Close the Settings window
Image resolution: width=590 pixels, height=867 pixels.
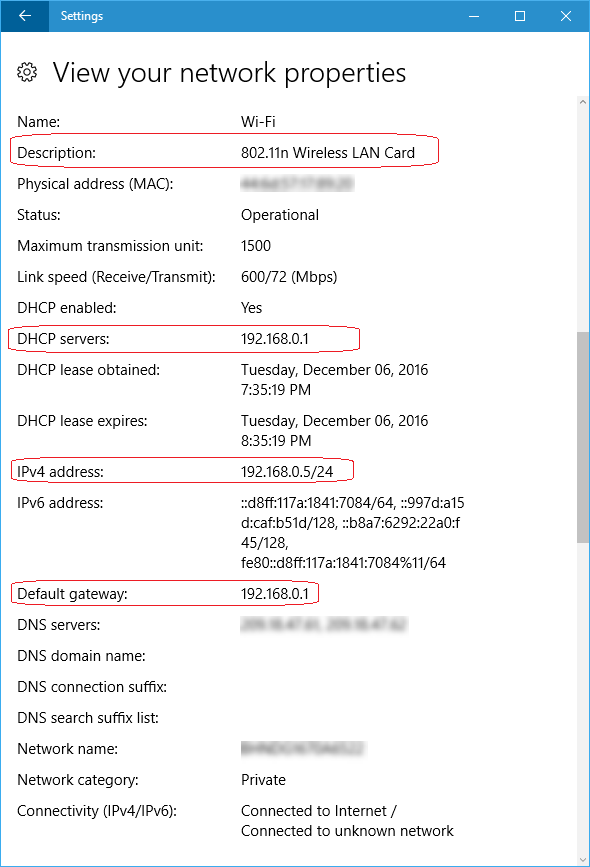click(x=566, y=16)
